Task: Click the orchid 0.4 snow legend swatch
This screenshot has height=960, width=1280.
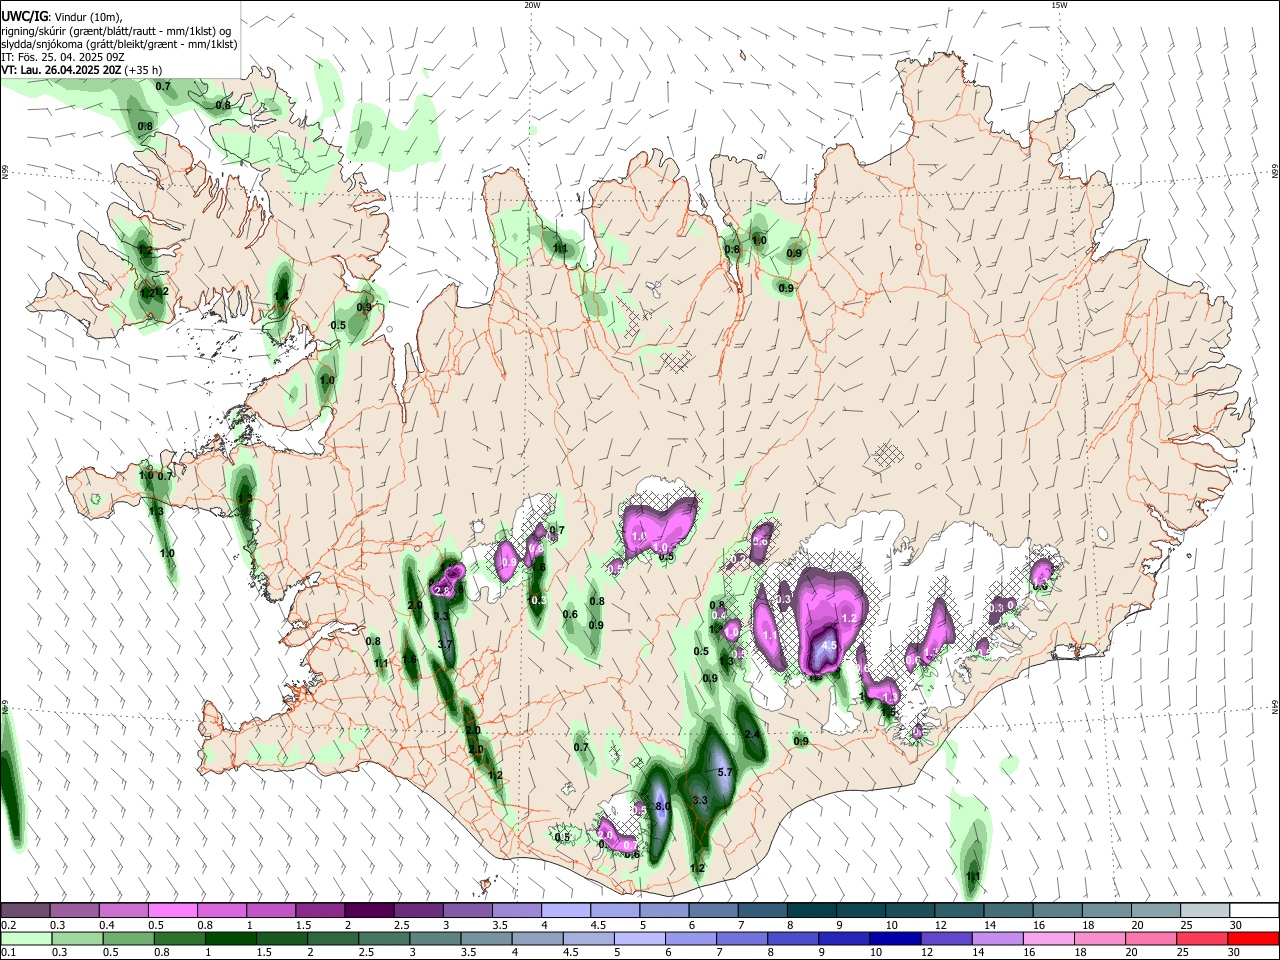Action: (123, 910)
